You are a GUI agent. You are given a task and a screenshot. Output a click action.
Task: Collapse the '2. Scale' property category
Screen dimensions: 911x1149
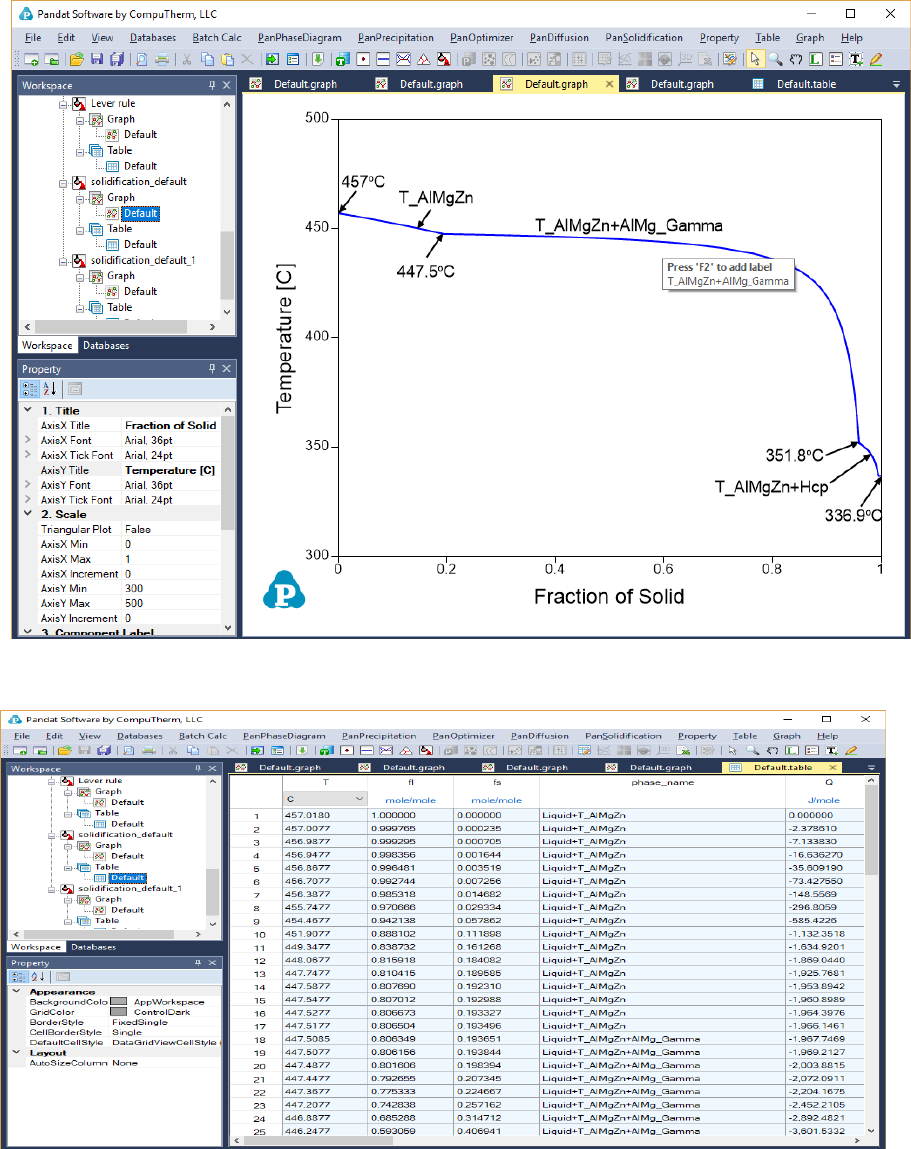[28, 514]
